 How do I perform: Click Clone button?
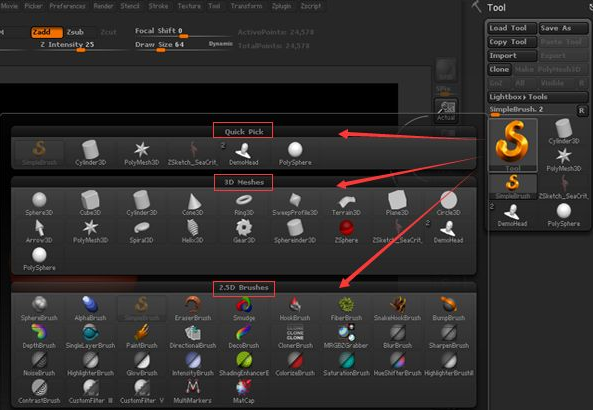[x=499, y=69]
